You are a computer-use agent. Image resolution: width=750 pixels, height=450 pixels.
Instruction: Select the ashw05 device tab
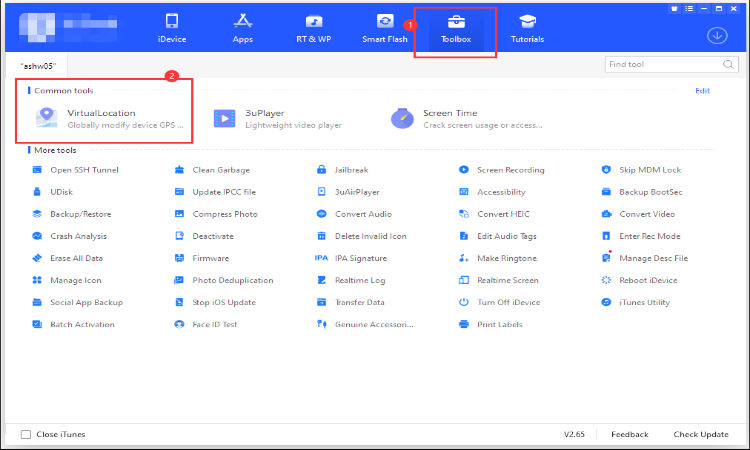[38, 66]
